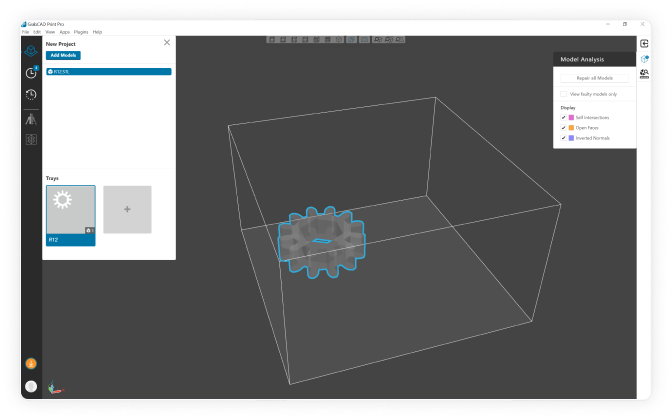Click the orange download update icon

click(x=31, y=363)
